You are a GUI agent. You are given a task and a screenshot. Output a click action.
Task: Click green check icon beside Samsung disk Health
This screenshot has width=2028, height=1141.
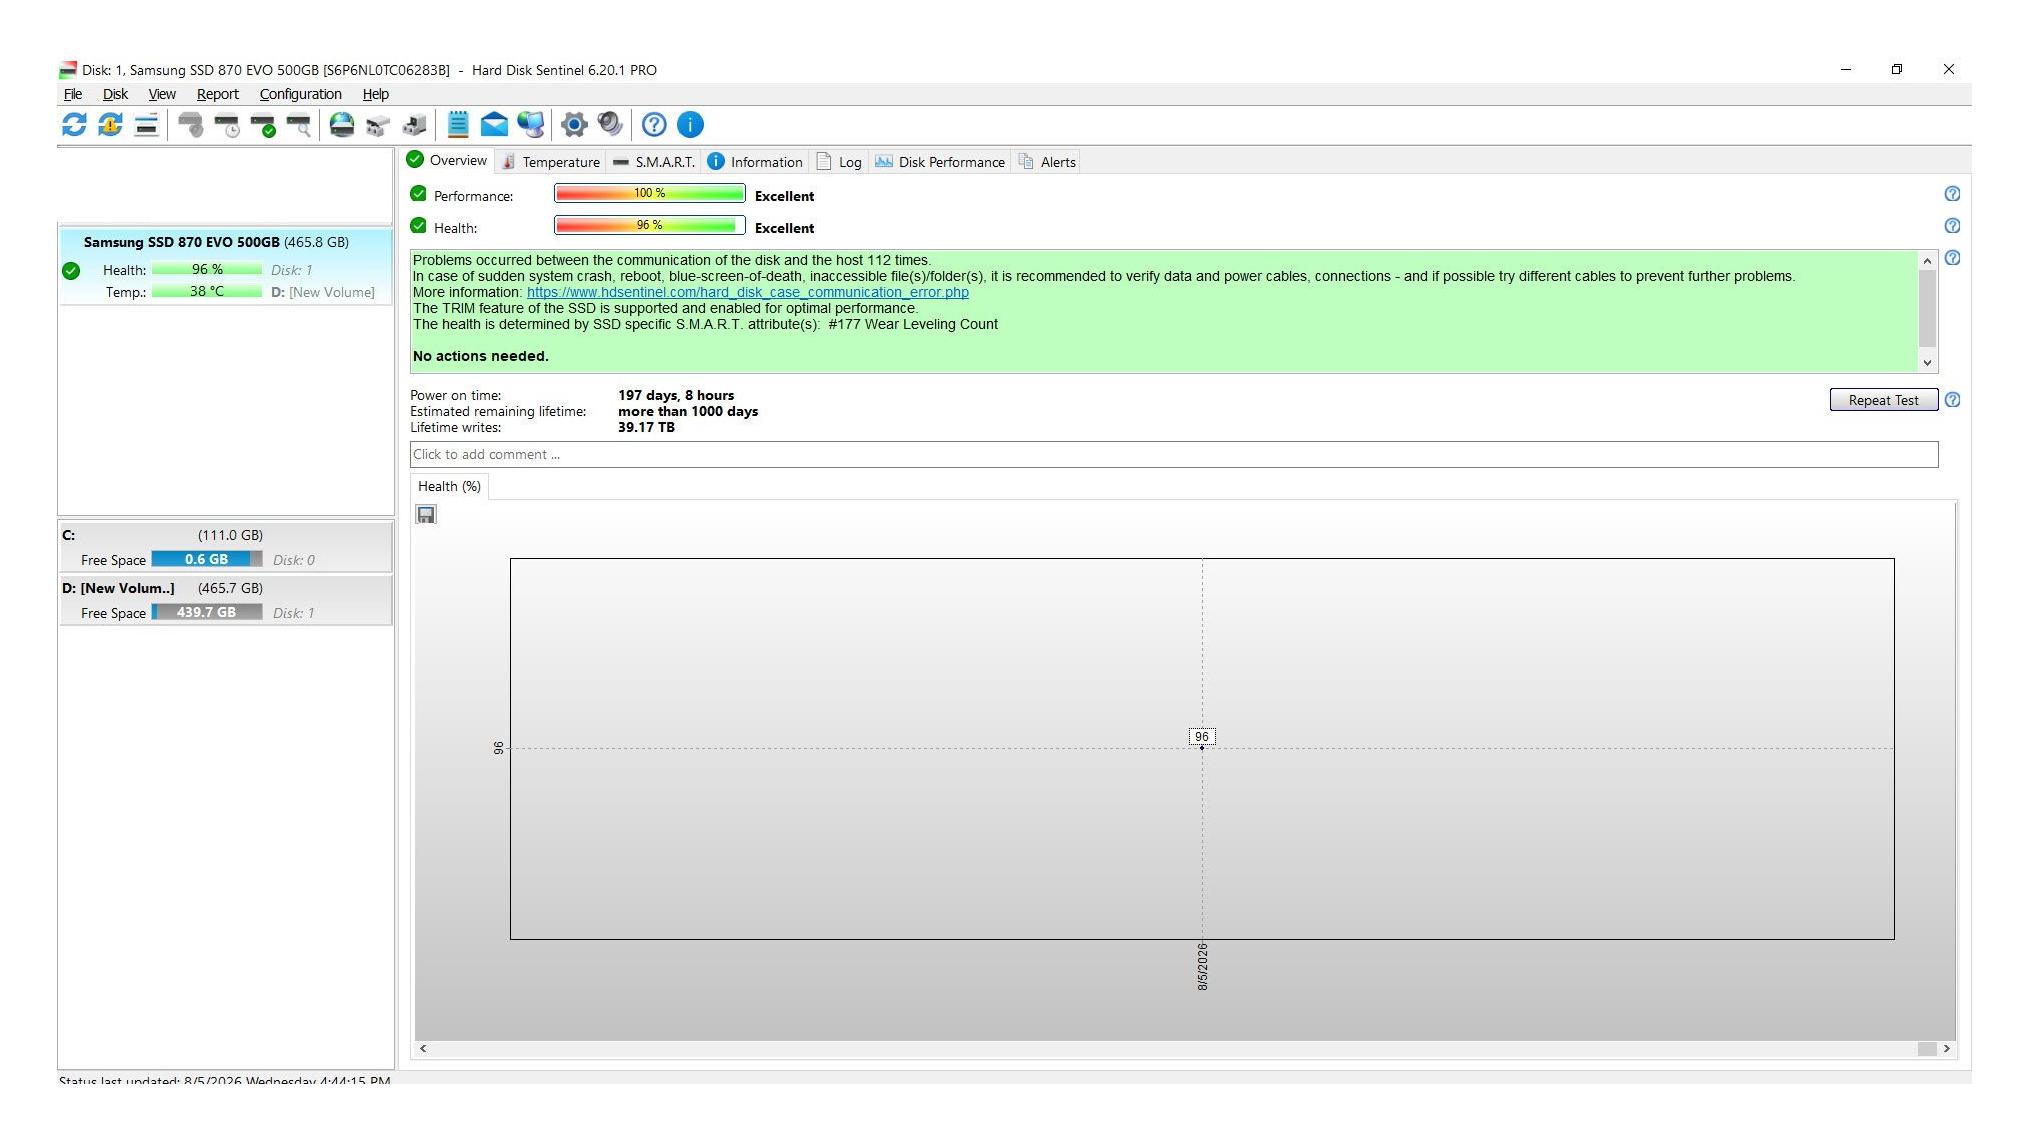pyautogui.click(x=71, y=270)
